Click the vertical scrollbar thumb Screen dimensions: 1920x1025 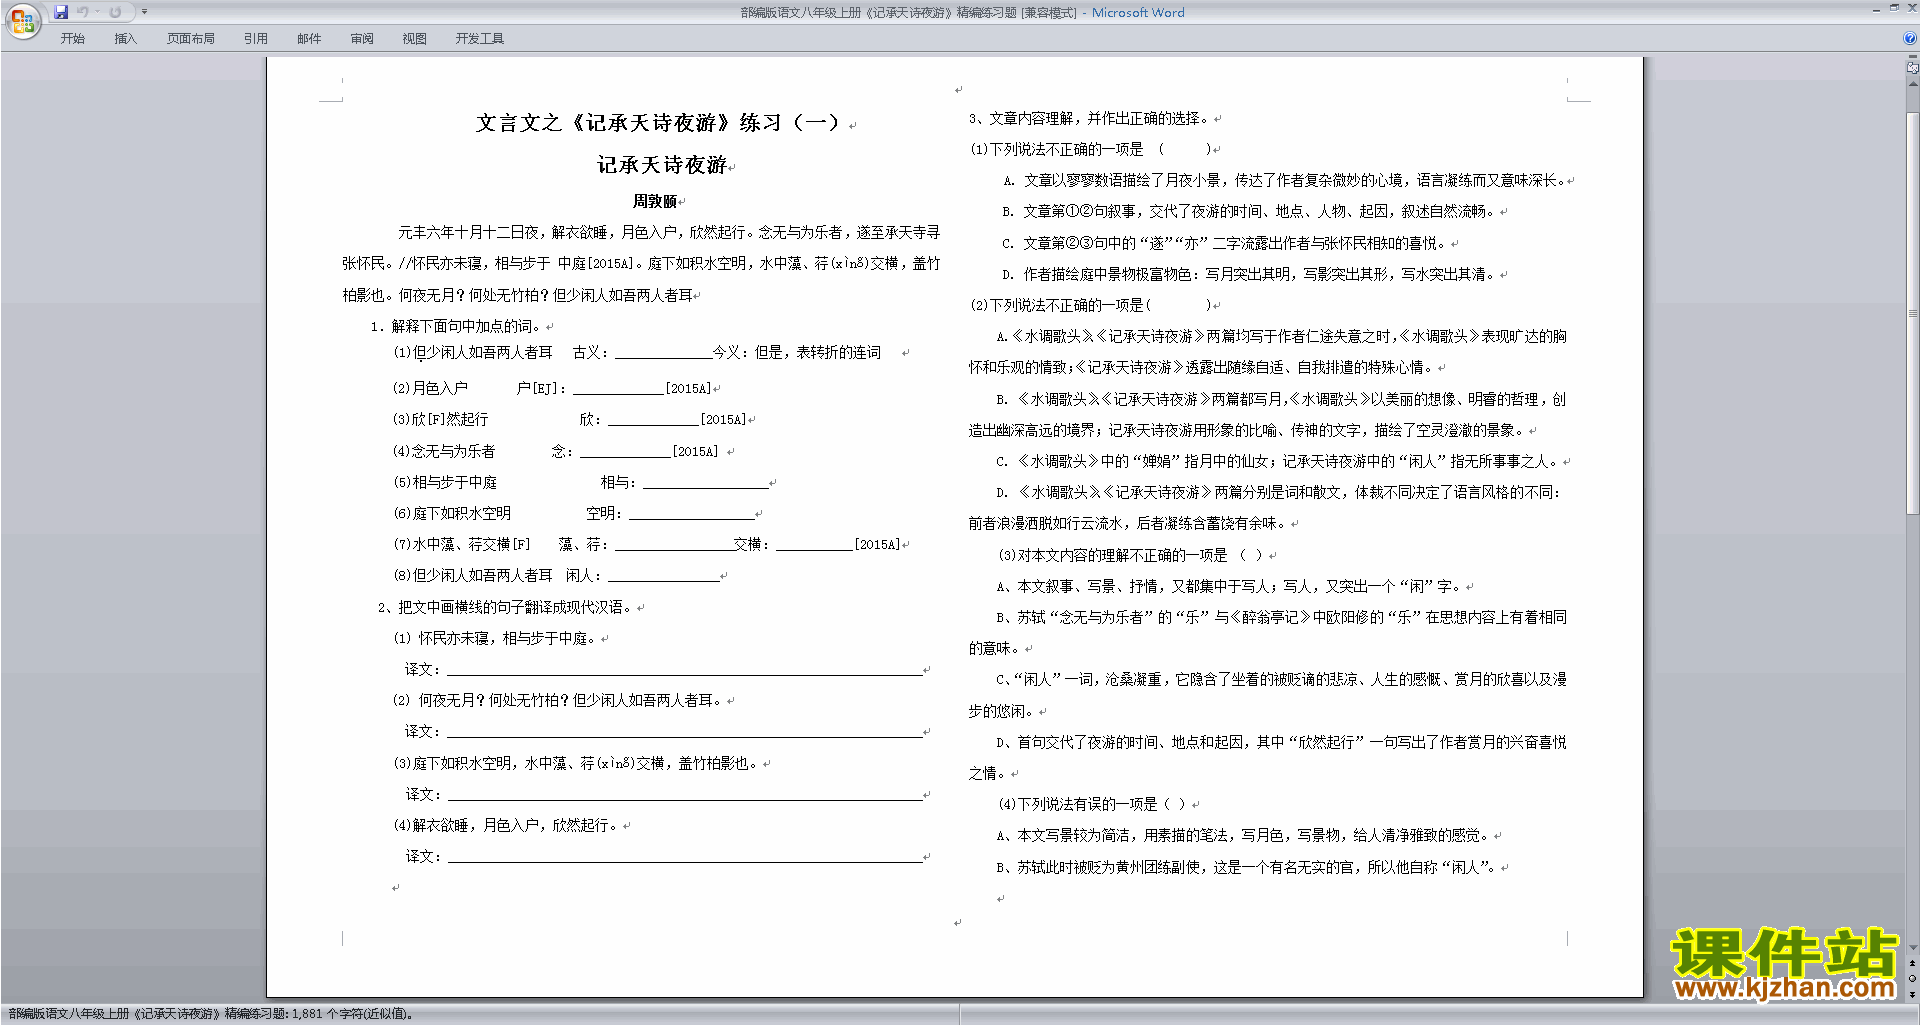[1913, 313]
